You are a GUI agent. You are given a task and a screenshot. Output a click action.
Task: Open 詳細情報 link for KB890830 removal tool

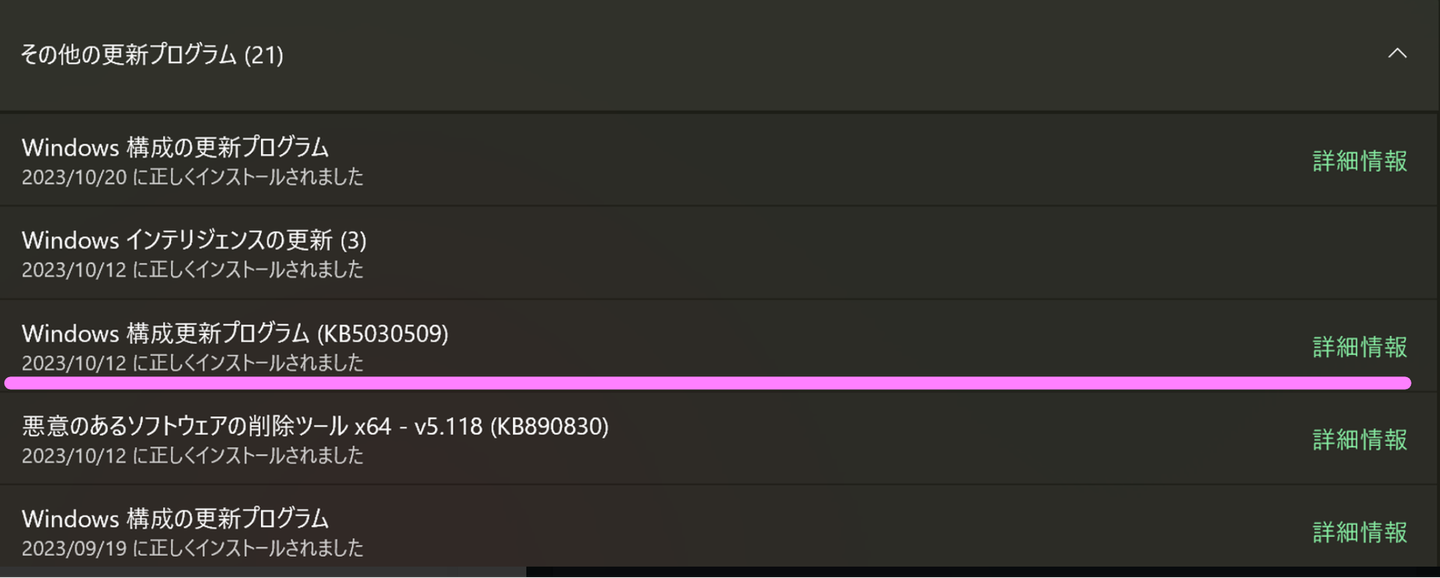(x=1360, y=440)
